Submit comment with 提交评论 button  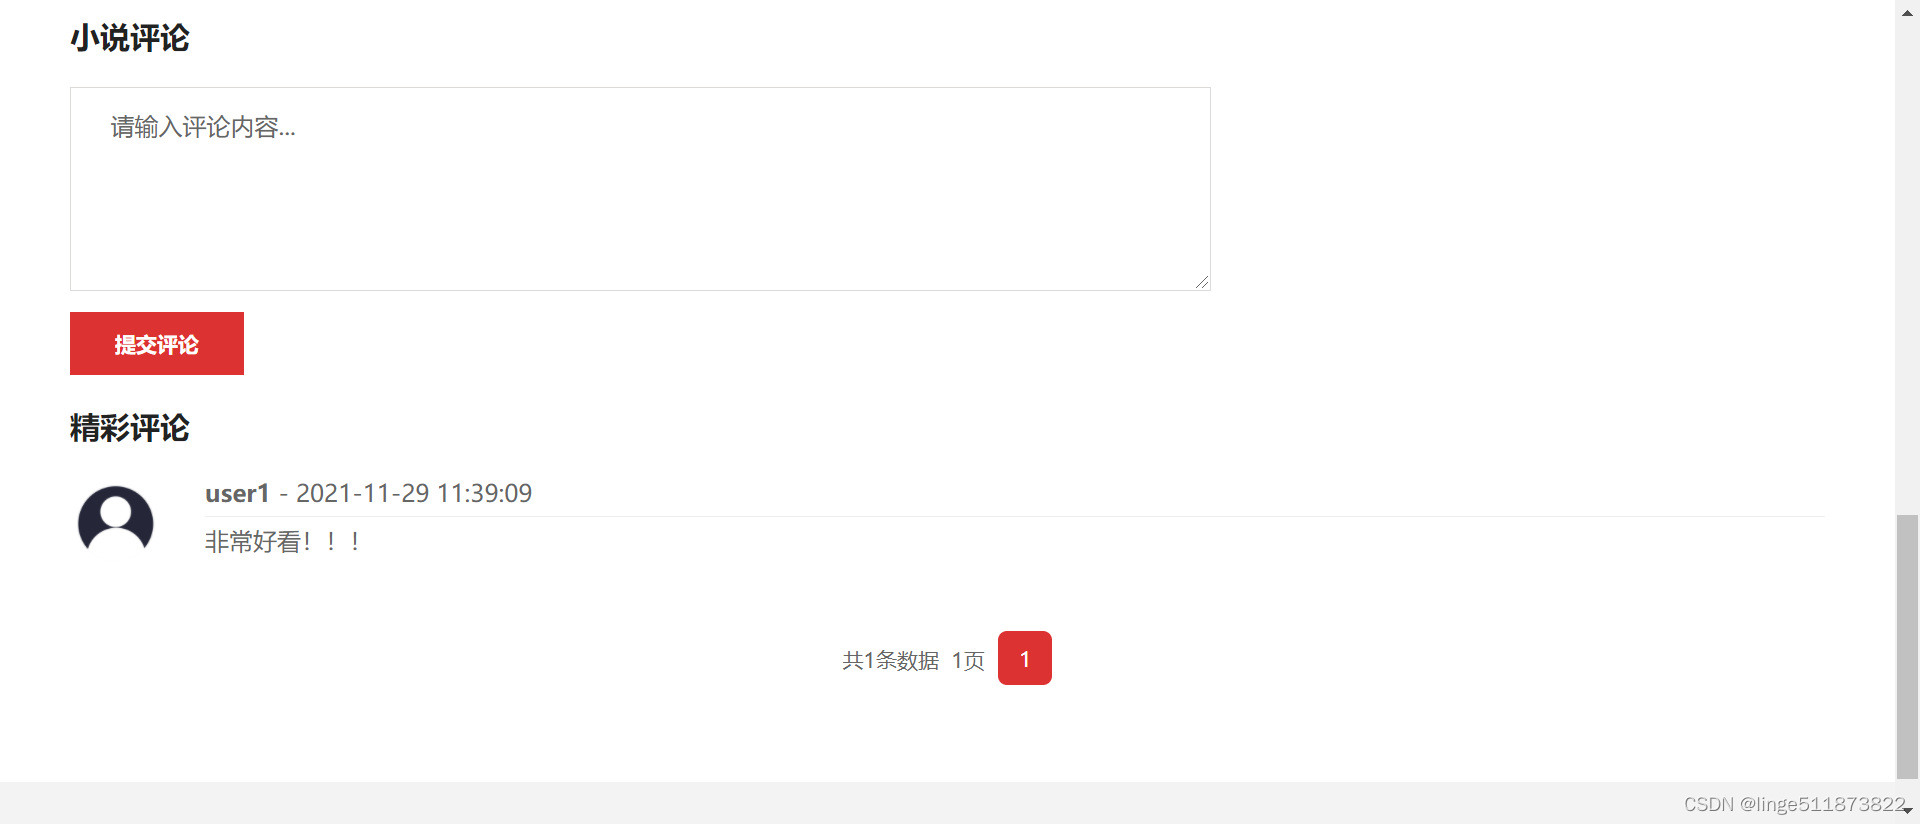(157, 343)
